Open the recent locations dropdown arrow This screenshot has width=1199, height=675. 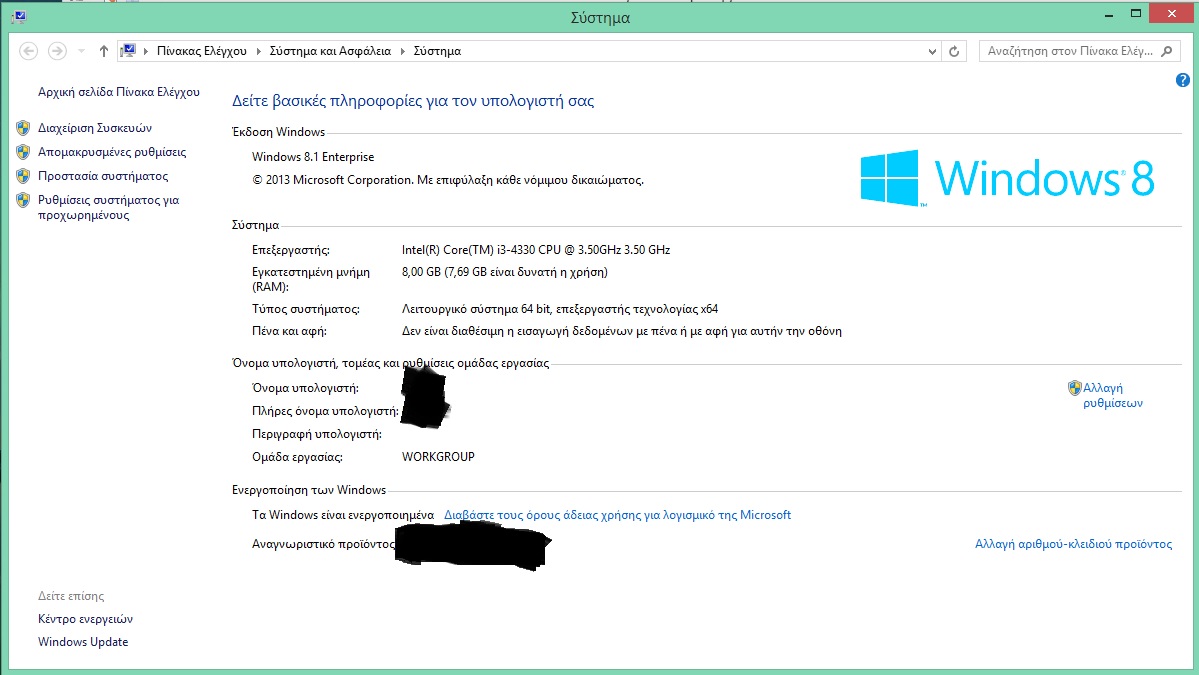tap(81, 51)
